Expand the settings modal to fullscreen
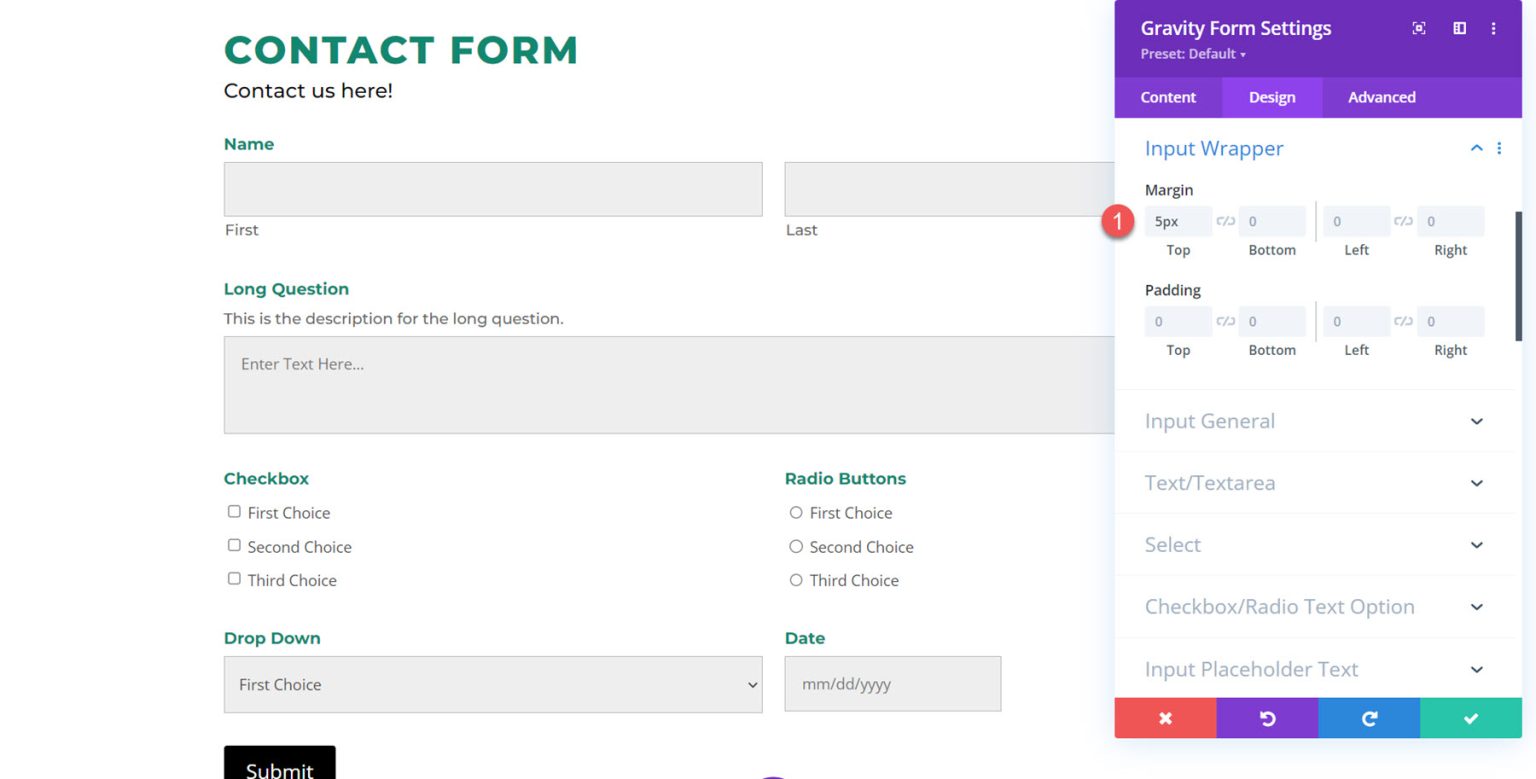The width and height of the screenshot is (1536, 779). pyautogui.click(x=1419, y=28)
